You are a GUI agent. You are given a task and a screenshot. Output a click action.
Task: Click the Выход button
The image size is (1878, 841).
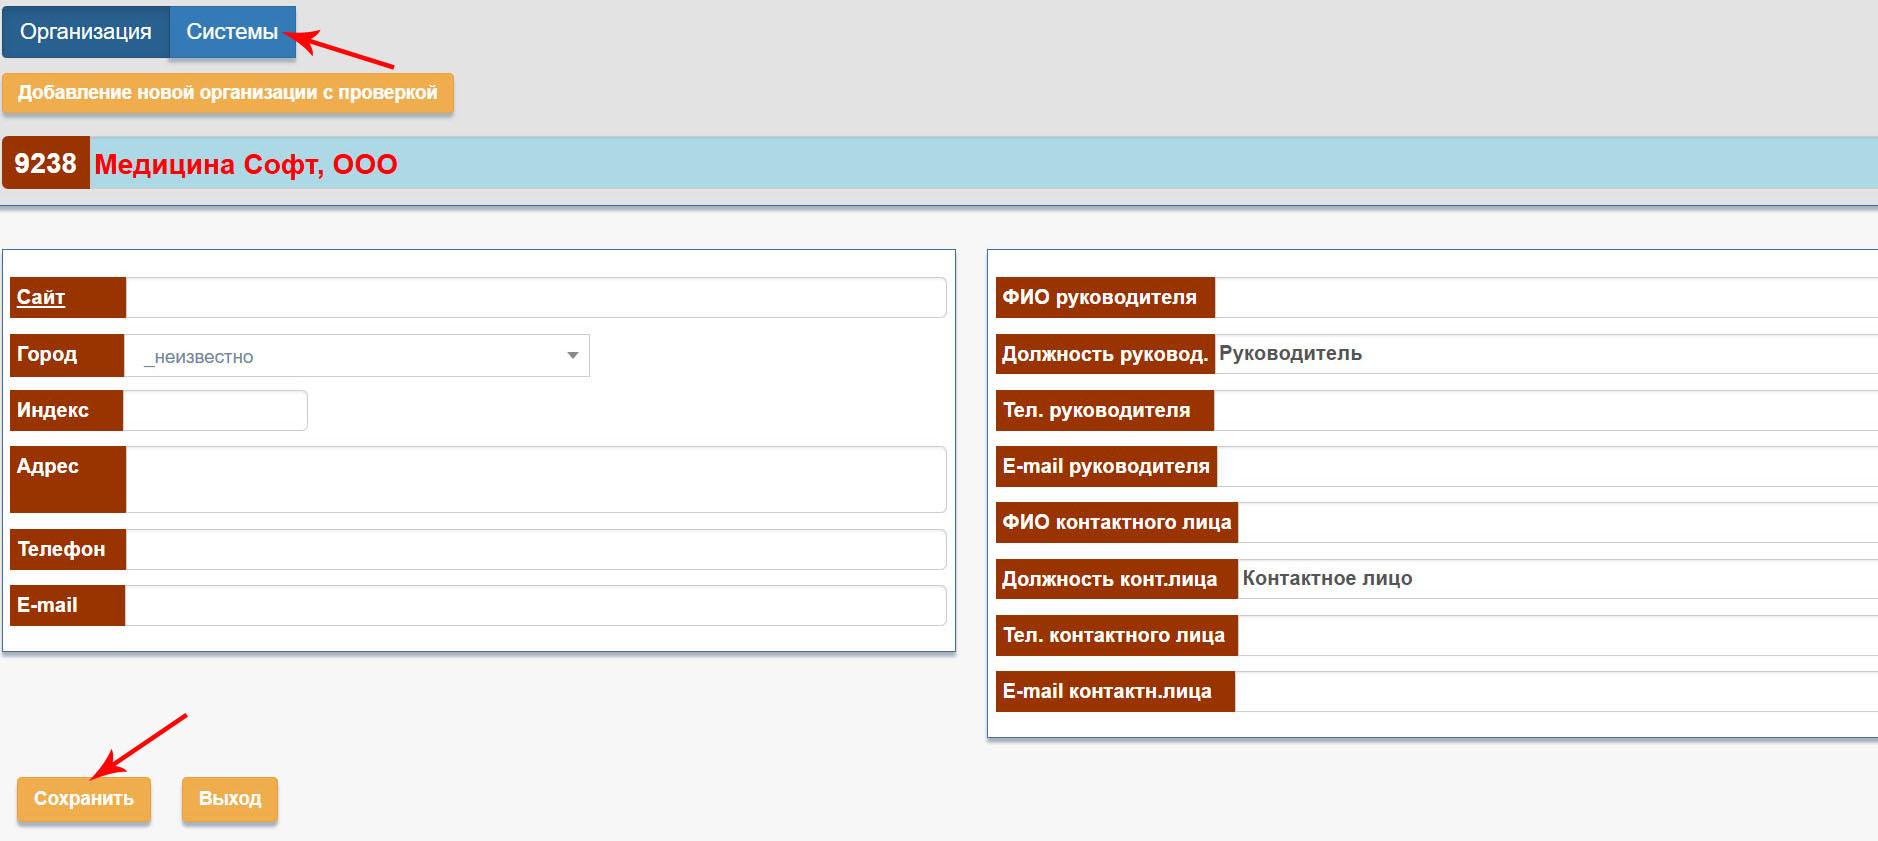click(230, 799)
